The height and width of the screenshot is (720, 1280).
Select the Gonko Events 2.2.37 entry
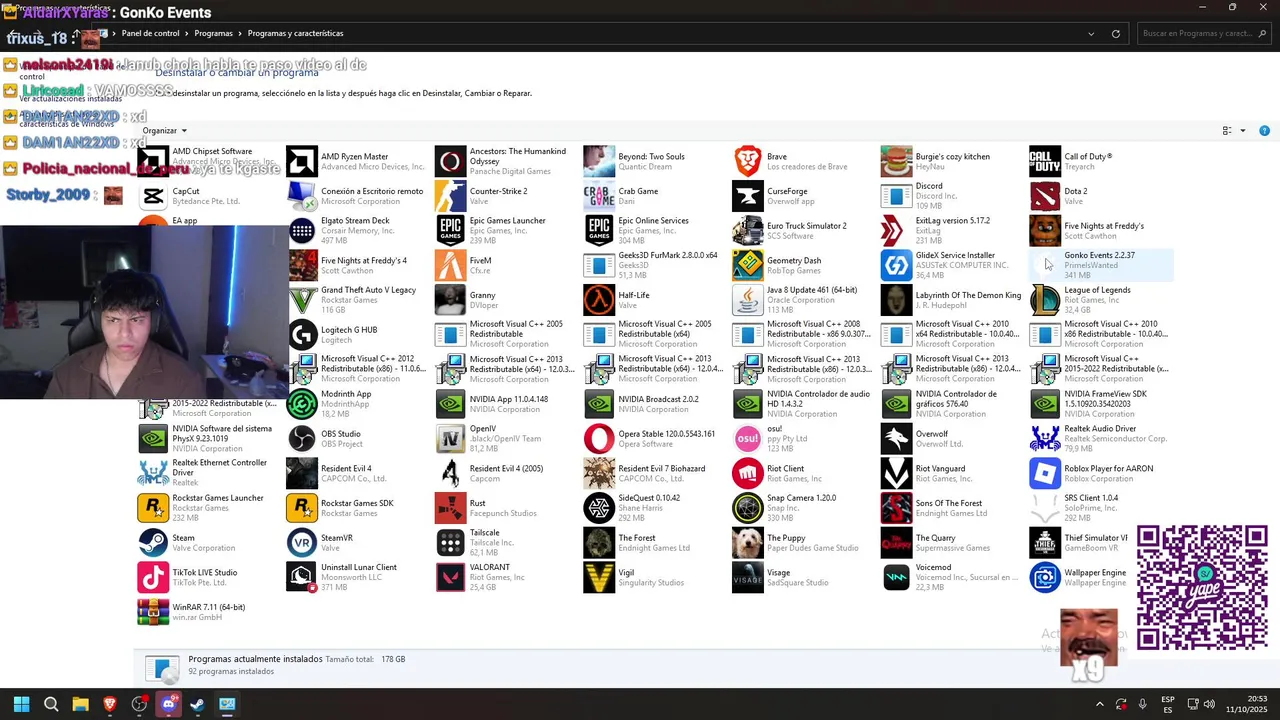tap(1101, 265)
